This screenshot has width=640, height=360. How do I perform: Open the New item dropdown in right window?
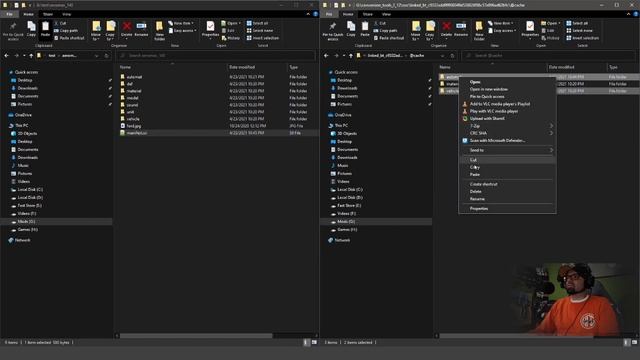coord(501,23)
